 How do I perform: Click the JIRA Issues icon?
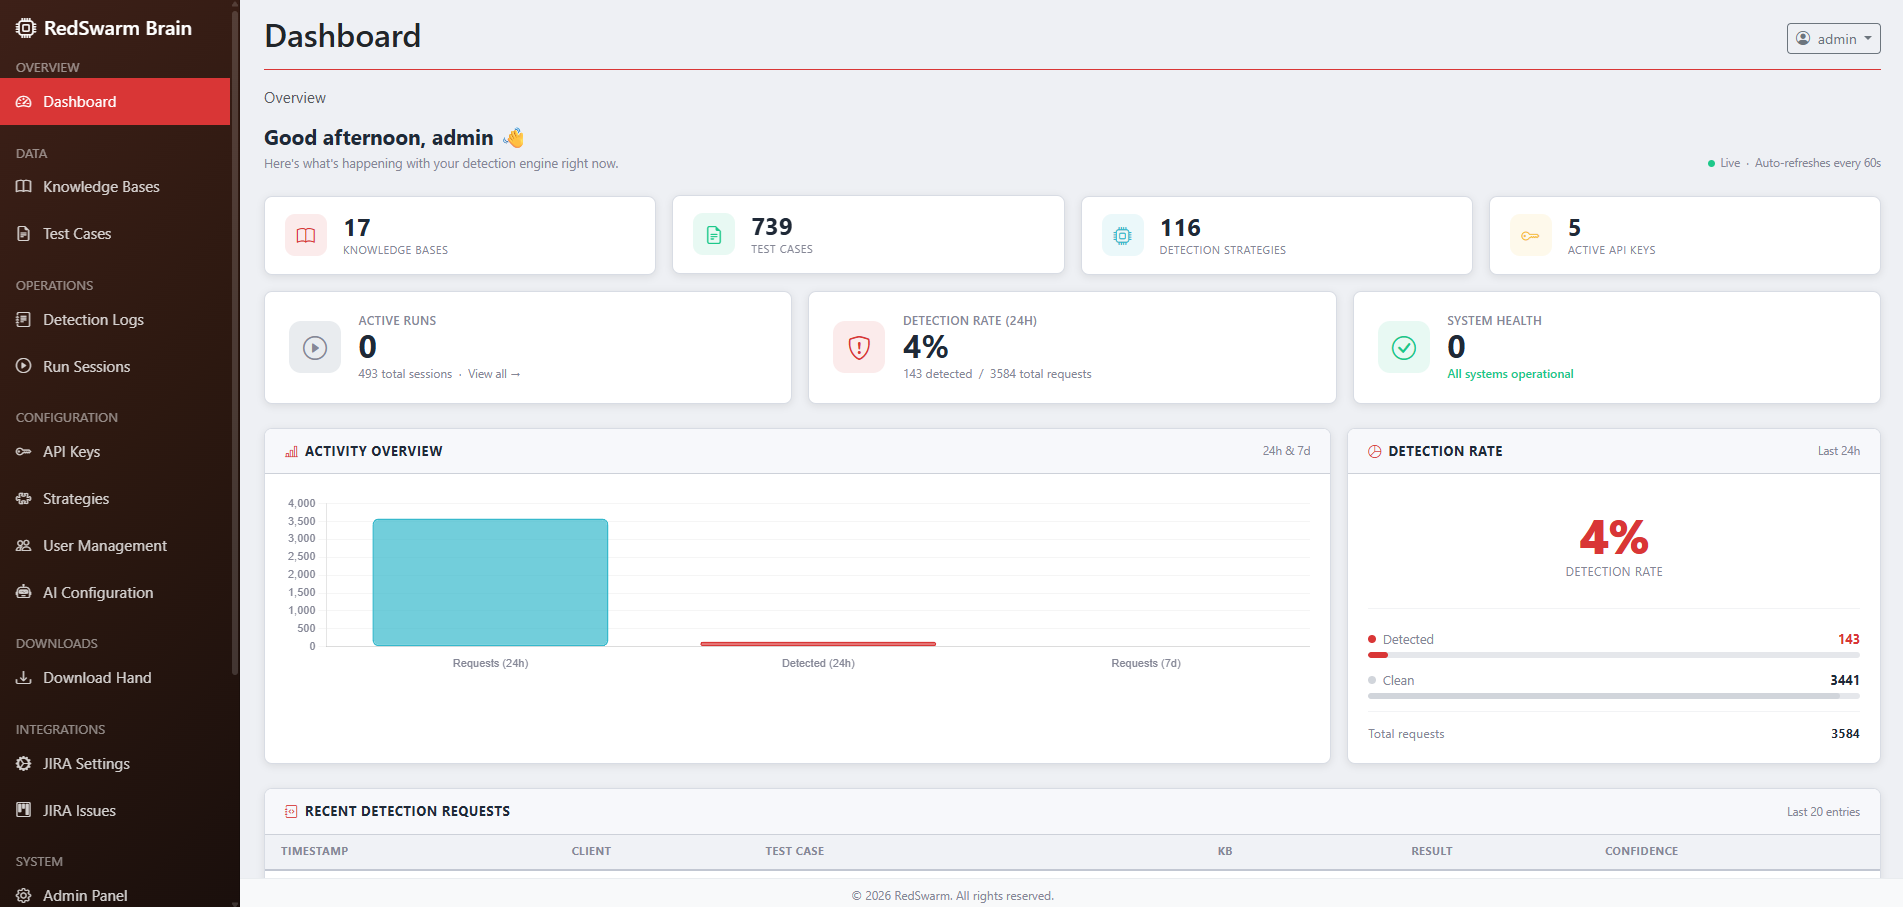click(x=23, y=810)
